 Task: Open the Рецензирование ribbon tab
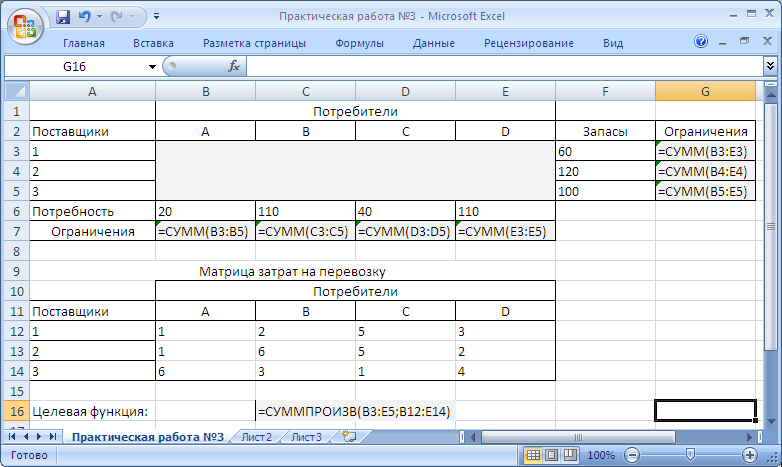529,43
